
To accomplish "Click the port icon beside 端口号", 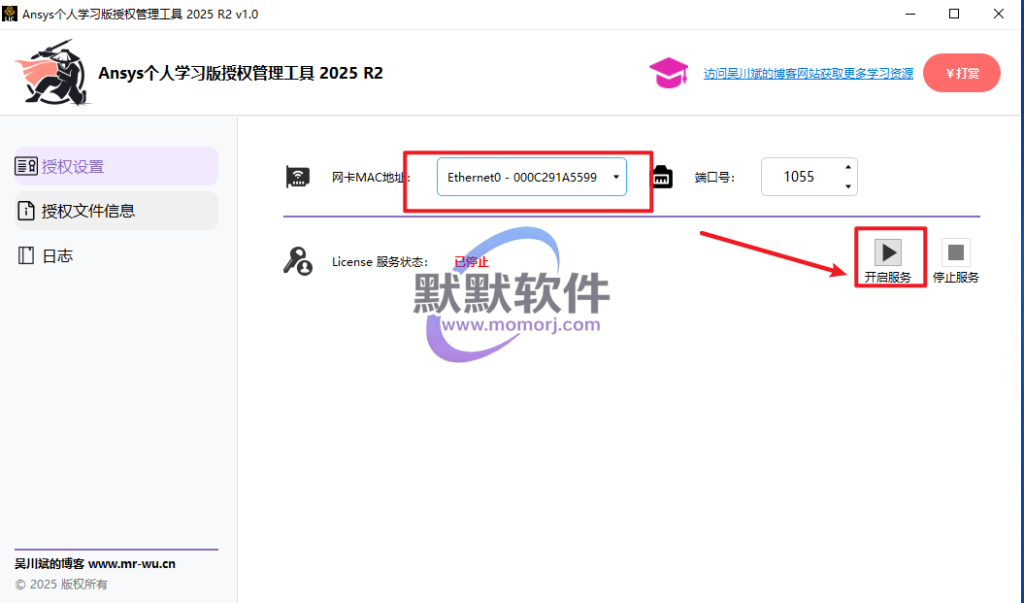I will pyautogui.click(x=662, y=177).
